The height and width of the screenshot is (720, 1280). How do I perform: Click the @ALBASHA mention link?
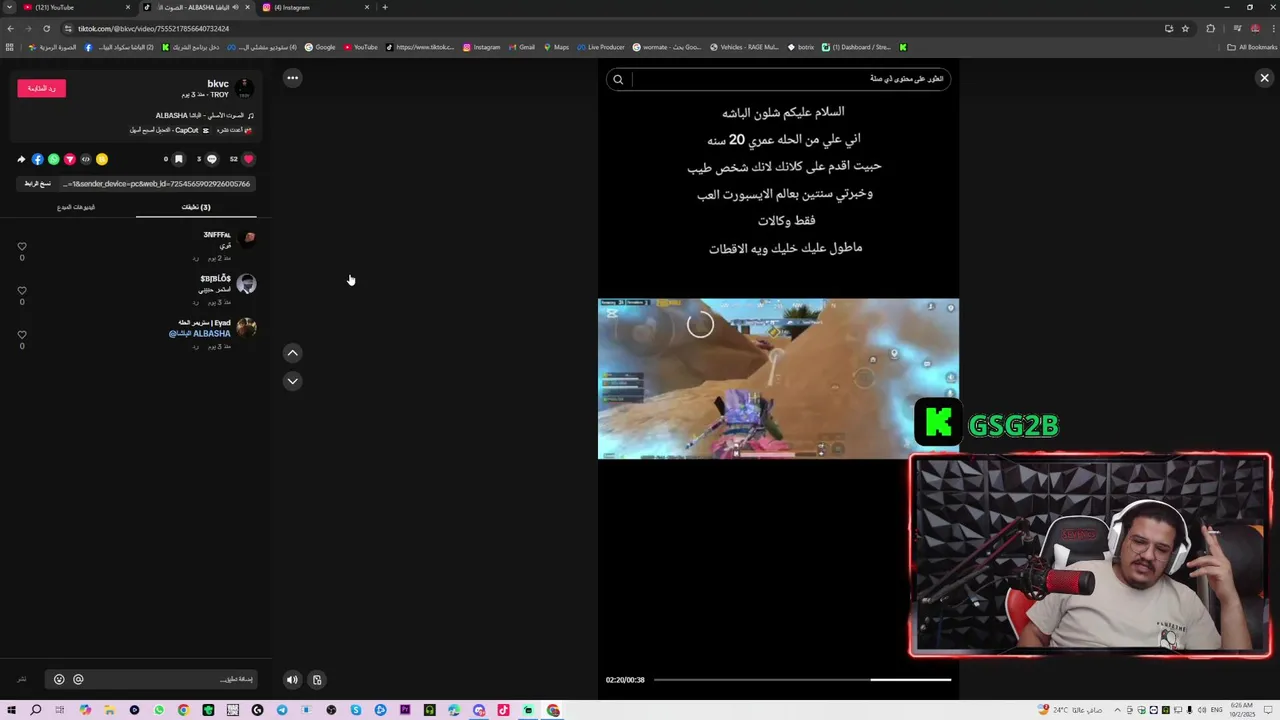pos(200,334)
